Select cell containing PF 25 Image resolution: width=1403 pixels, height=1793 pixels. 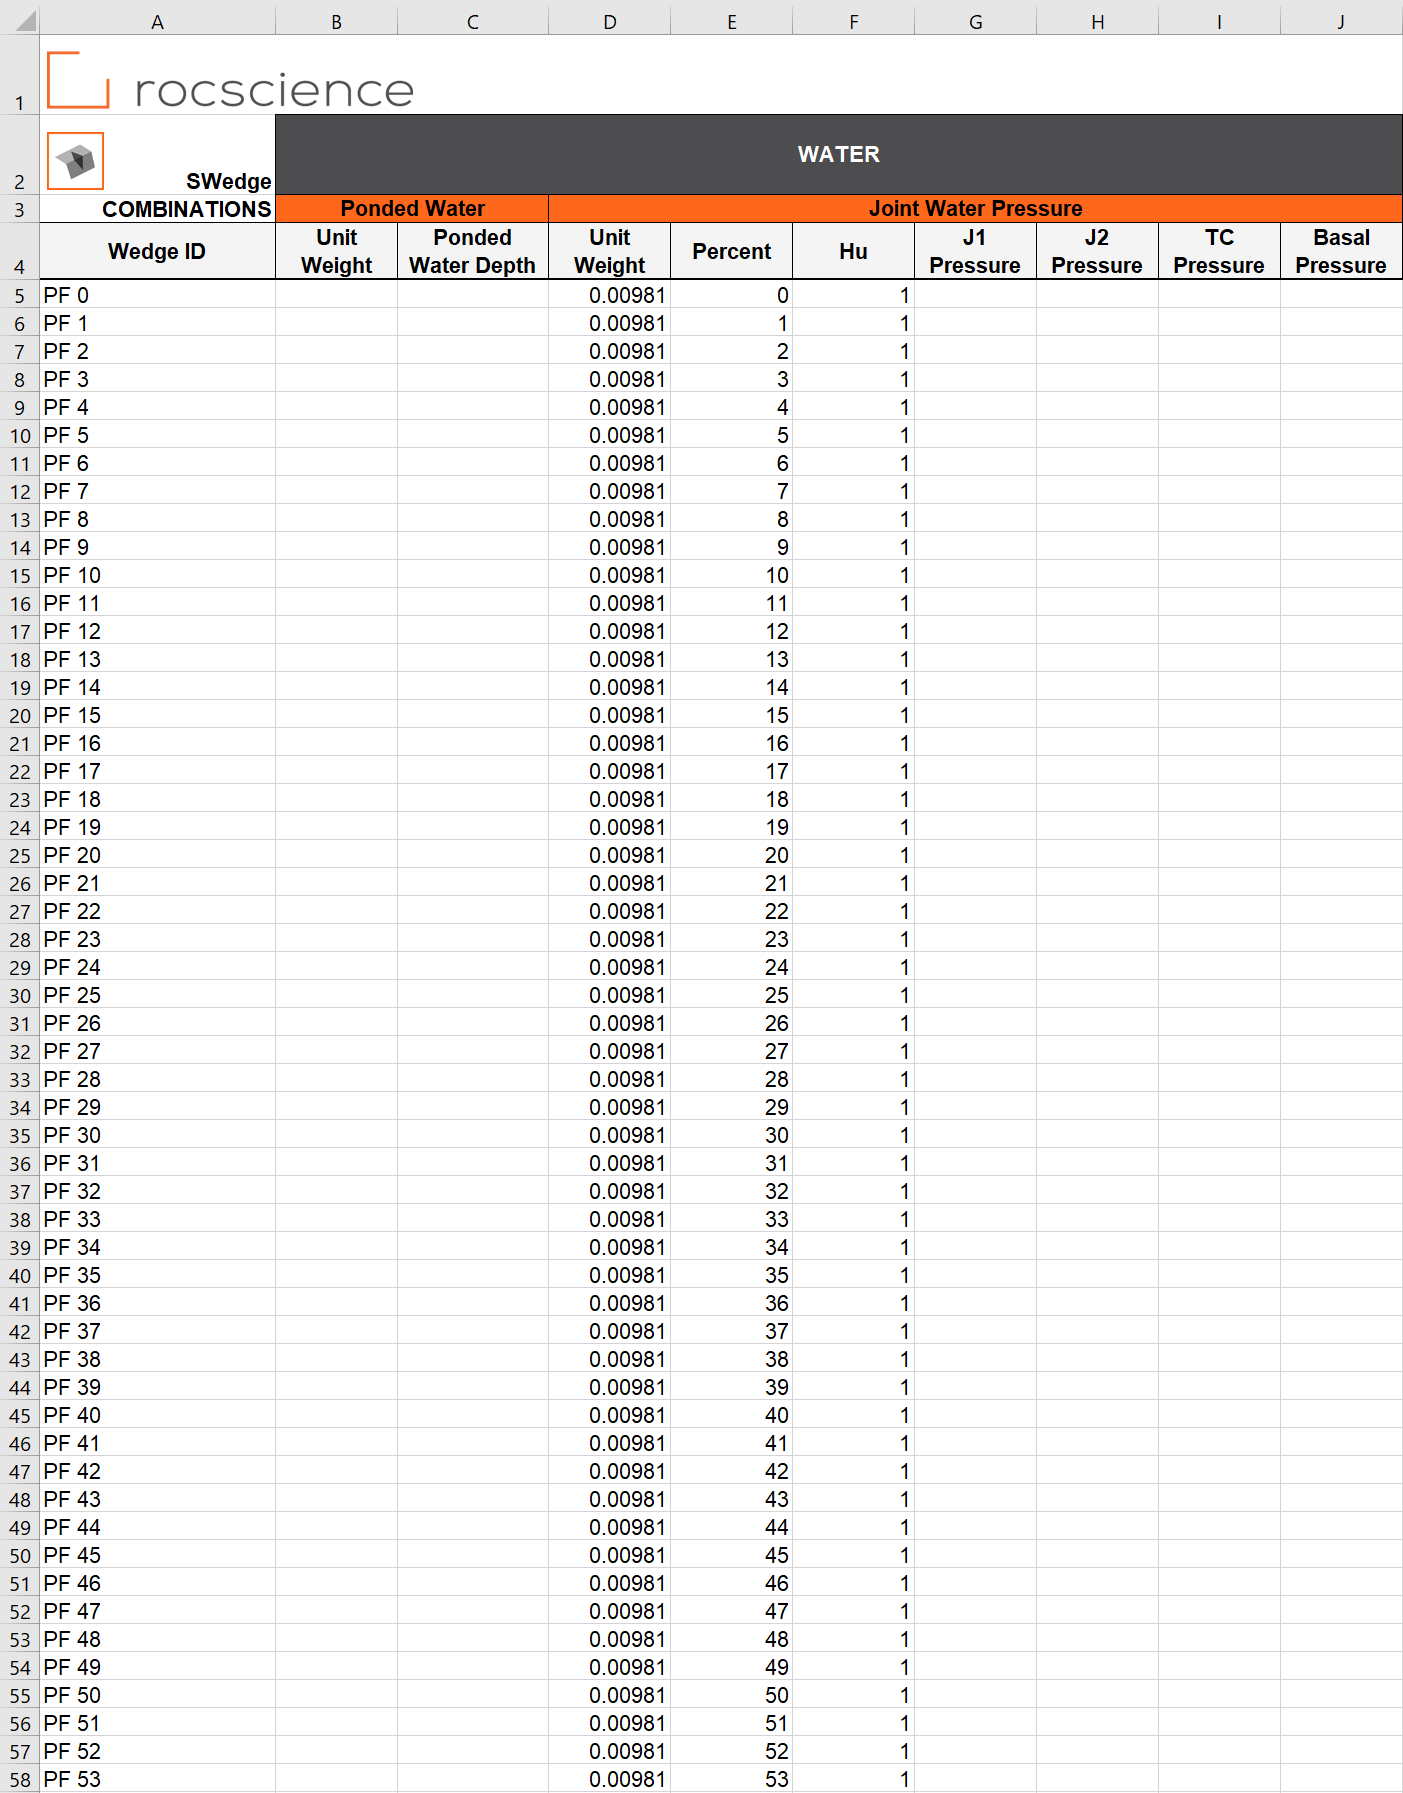[x=157, y=995]
